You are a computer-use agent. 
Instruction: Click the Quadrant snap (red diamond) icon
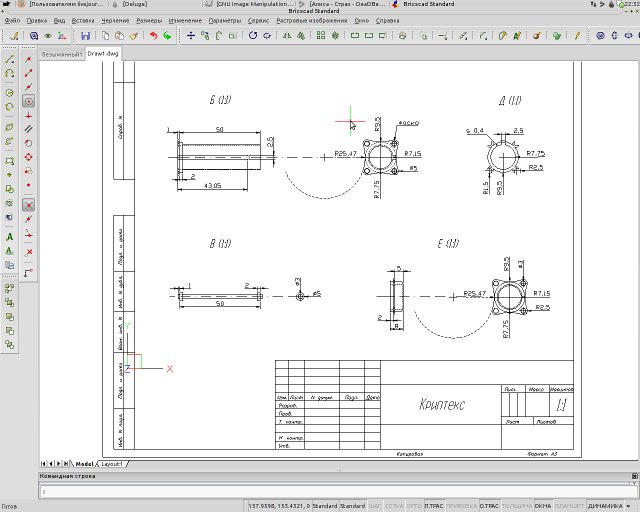pos(28,157)
